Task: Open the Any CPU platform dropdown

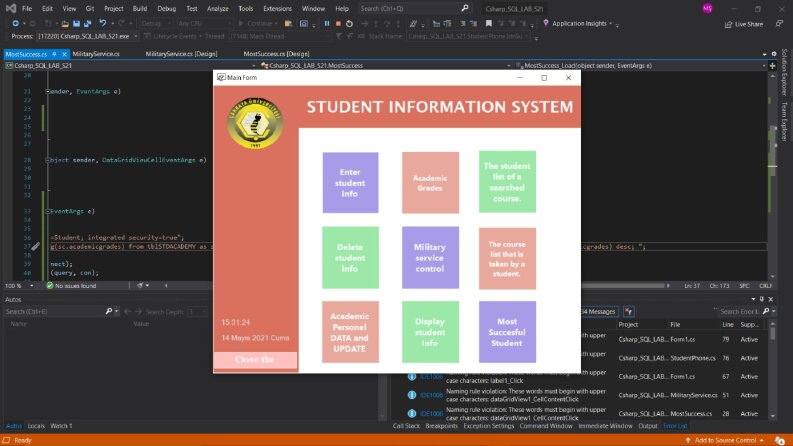Action: point(203,23)
